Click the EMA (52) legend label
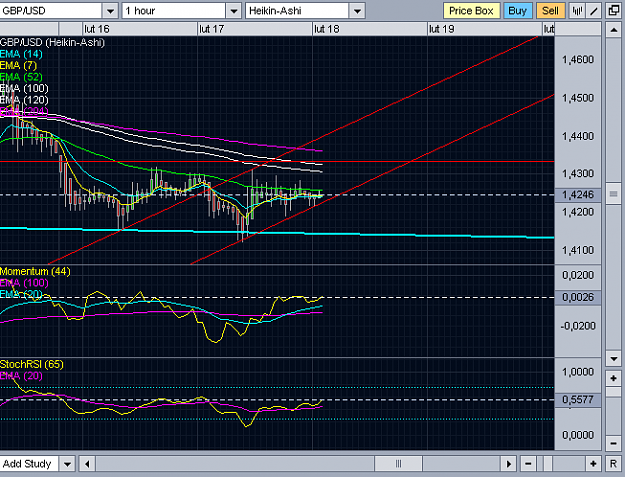The image size is (625, 477). point(22,77)
